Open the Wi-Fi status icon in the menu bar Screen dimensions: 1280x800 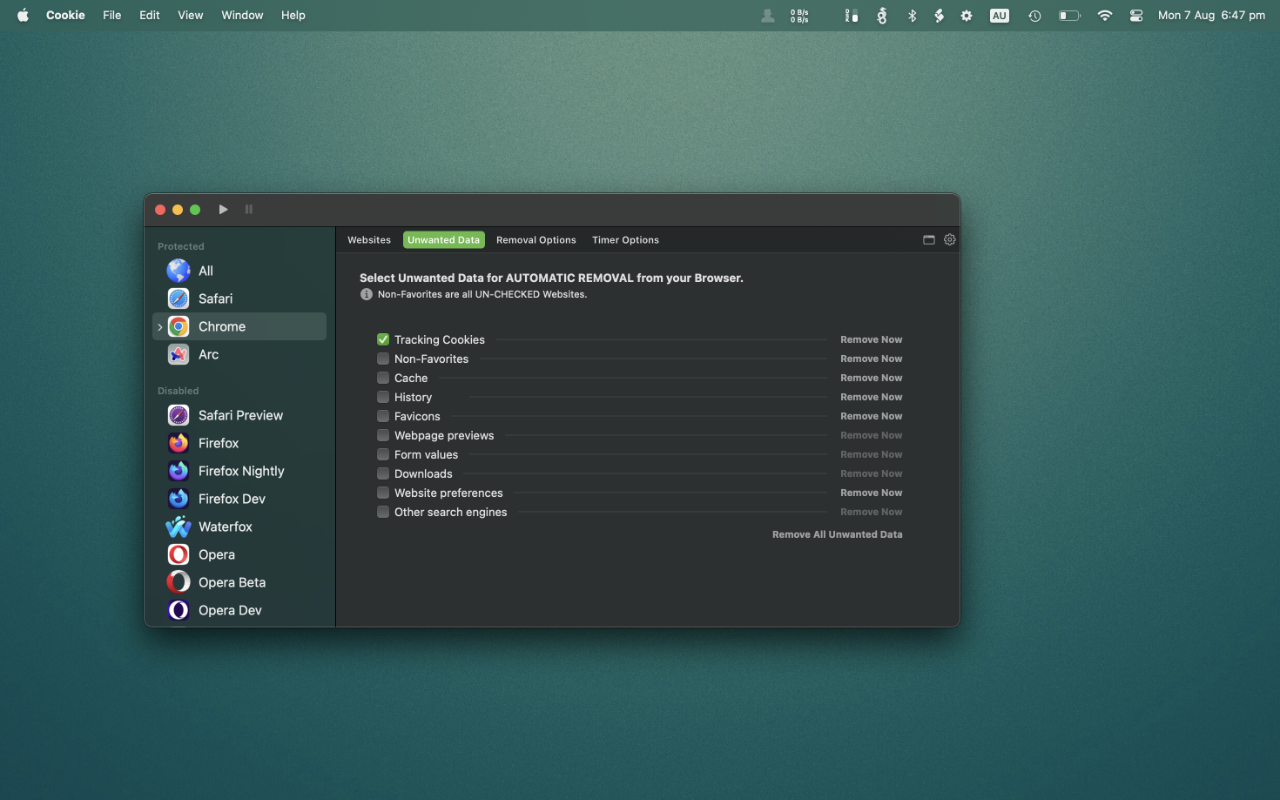coord(1104,15)
